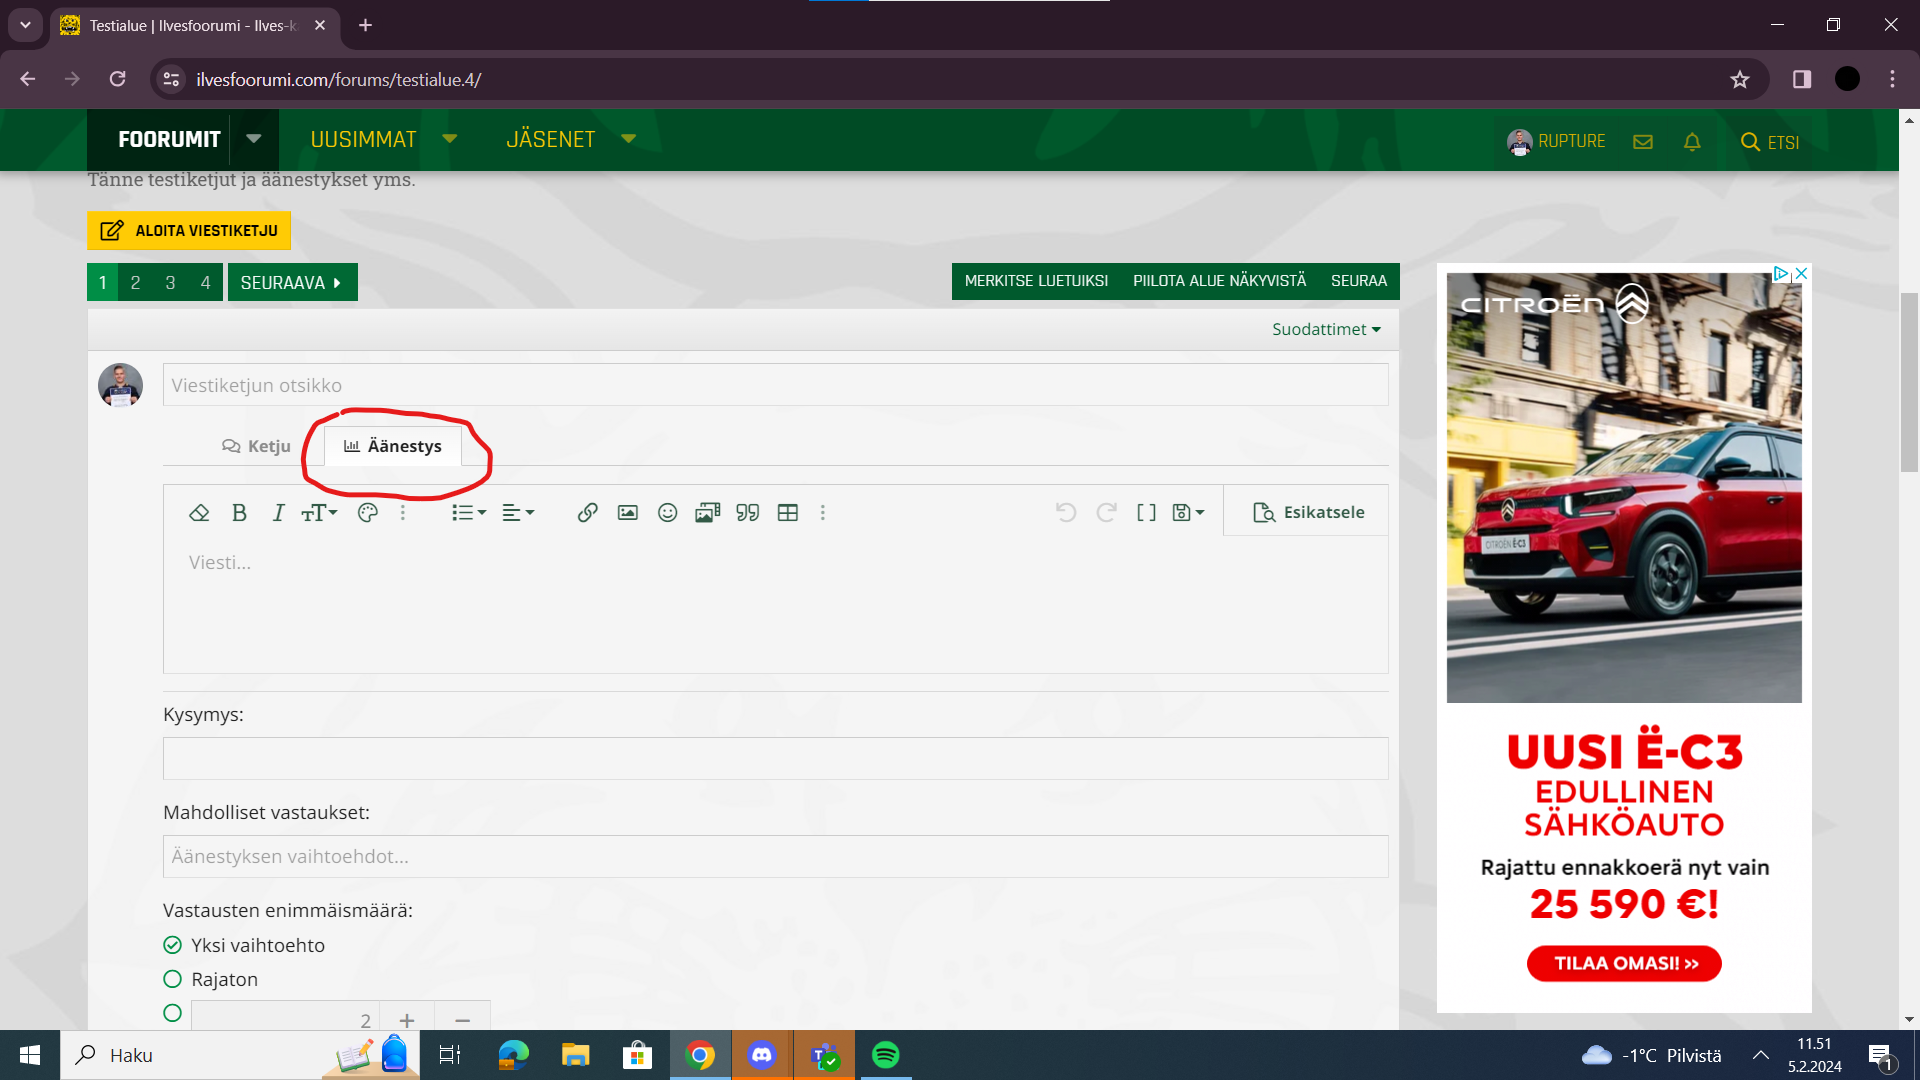Expand the Suodattimet filter dropdown

click(x=1326, y=329)
